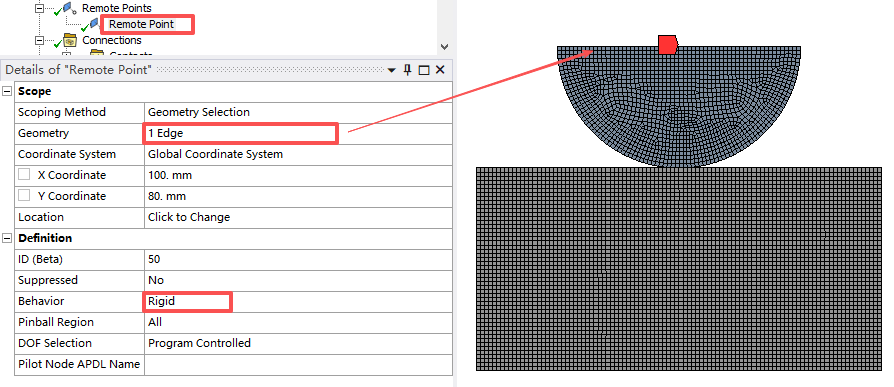The height and width of the screenshot is (387, 894).
Task: Click the Remote Point child node icon
Action: (95, 24)
